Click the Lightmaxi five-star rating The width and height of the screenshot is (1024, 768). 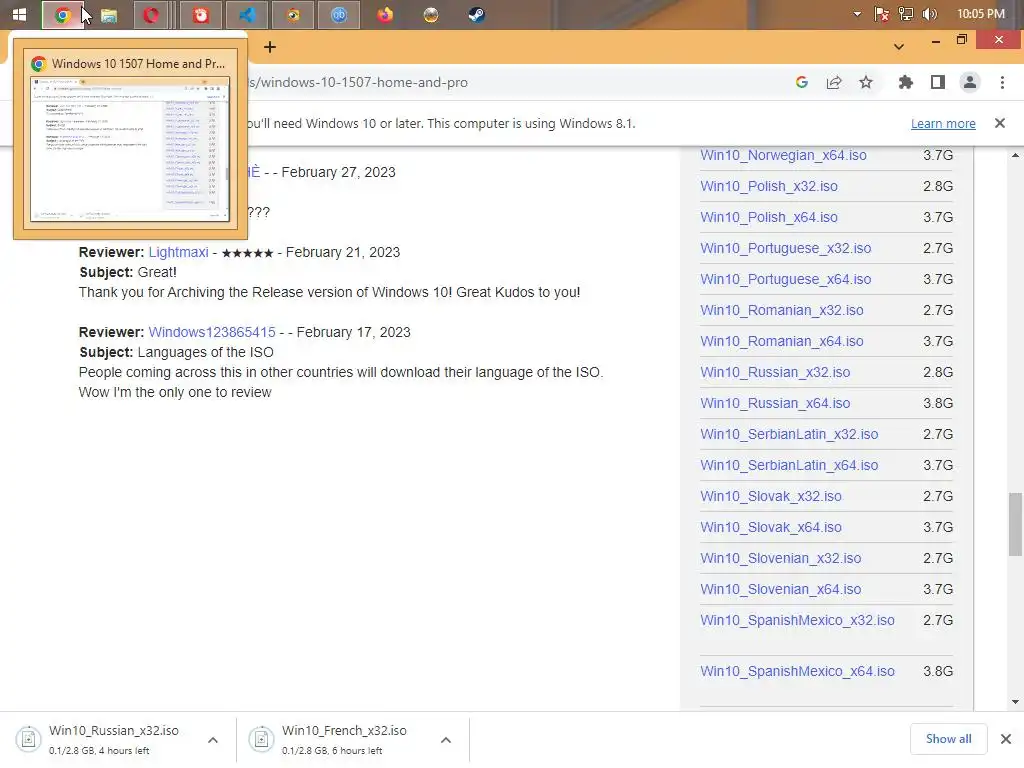tap(247, 253)
